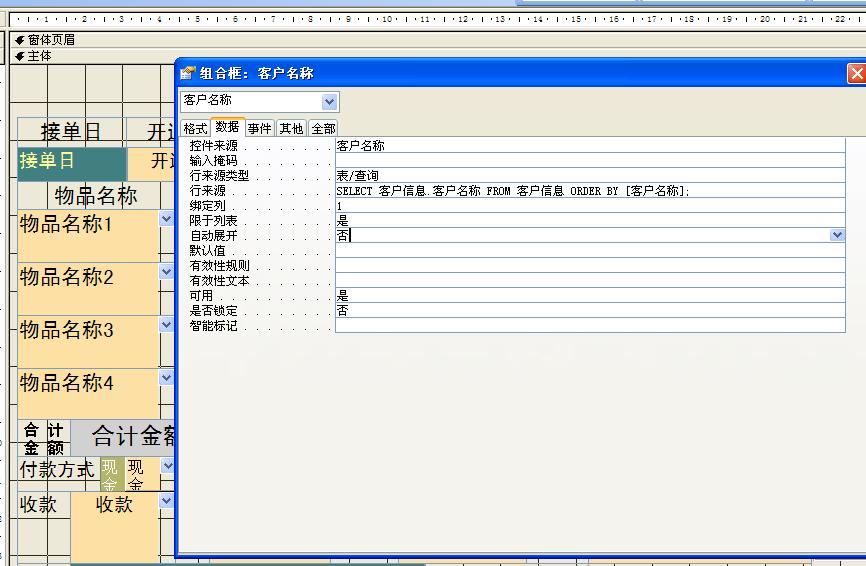This screenshot has width=866, height=566.
Task: Click the horizontal ruler at mark 10
Action: 387,19
